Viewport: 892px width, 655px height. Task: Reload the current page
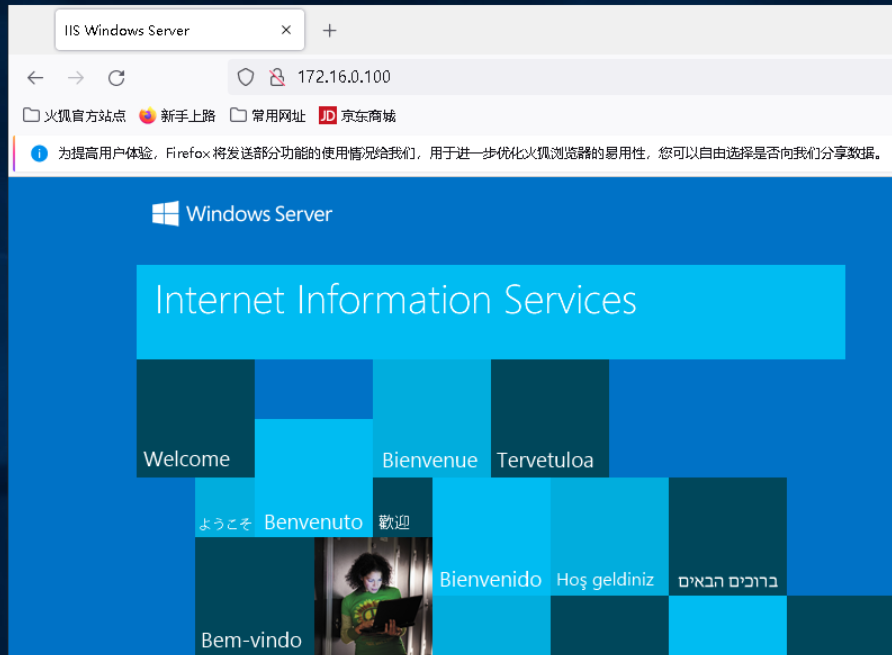coord(116,77)
